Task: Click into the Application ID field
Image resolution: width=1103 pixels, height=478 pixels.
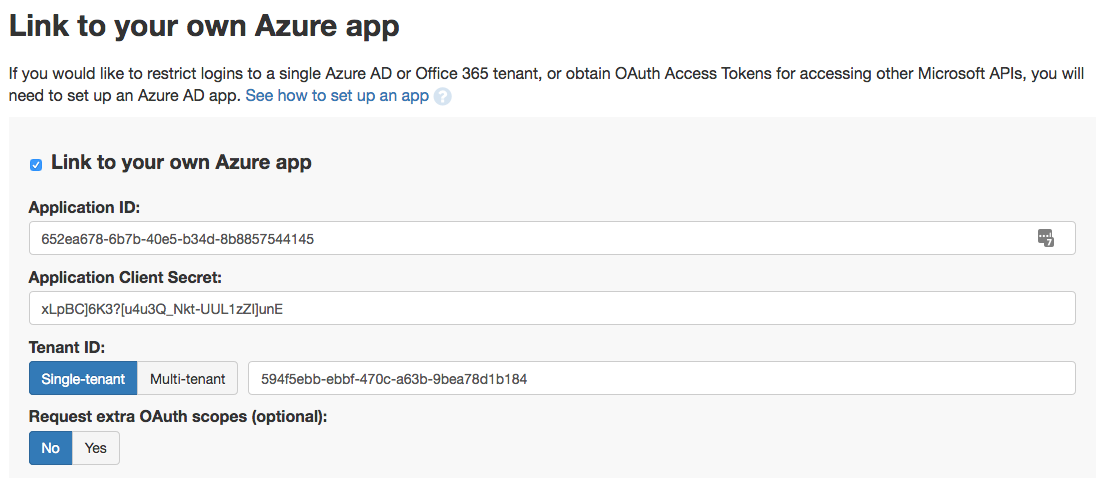Action: point(552,239)
